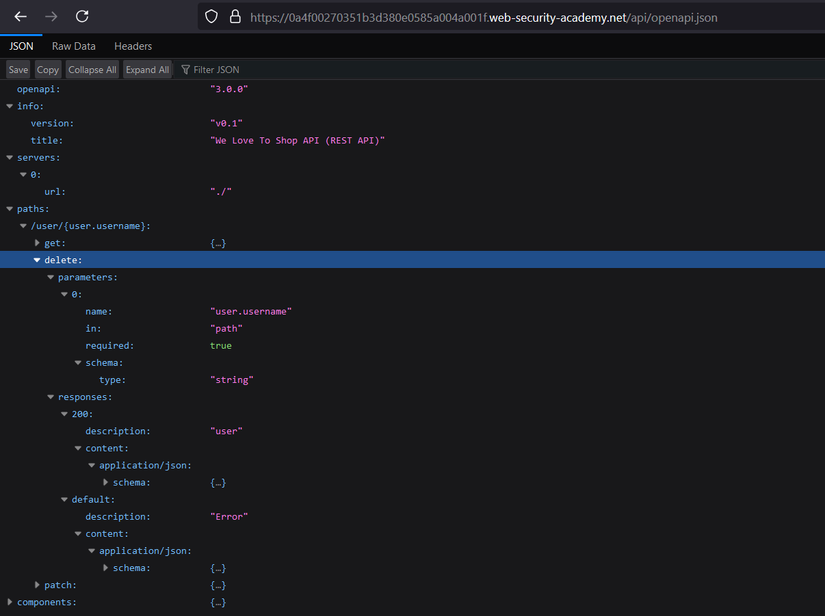Collapse the servers 0 entry arrow
This screenshot has width=825, height=616.
(x=23, y=175)
